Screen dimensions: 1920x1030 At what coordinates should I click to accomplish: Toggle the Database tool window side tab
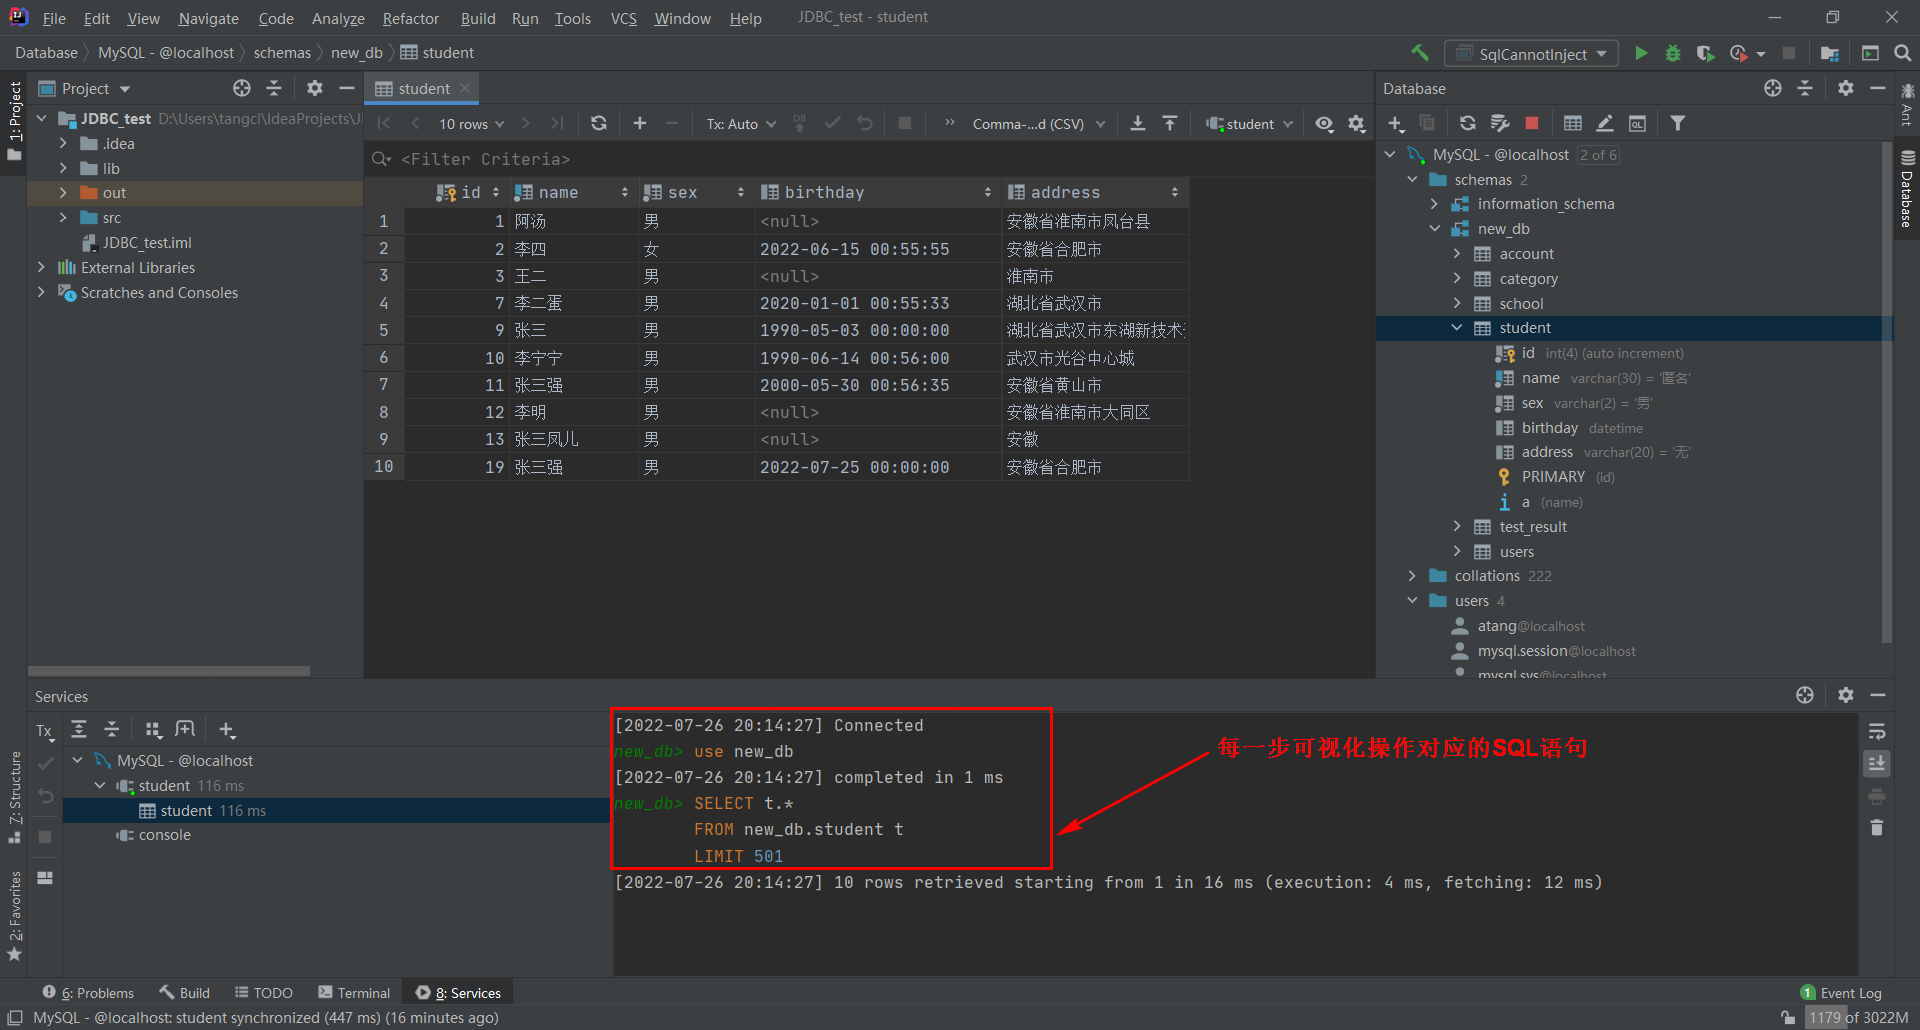[1907, 189]
